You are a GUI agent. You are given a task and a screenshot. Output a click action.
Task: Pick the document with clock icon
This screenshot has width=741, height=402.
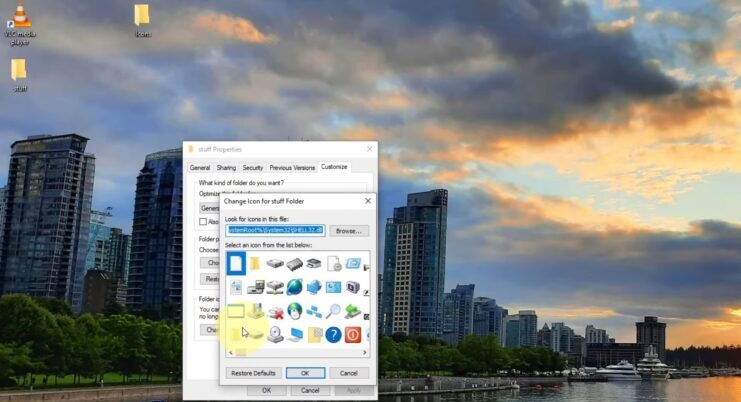(334, 263)
